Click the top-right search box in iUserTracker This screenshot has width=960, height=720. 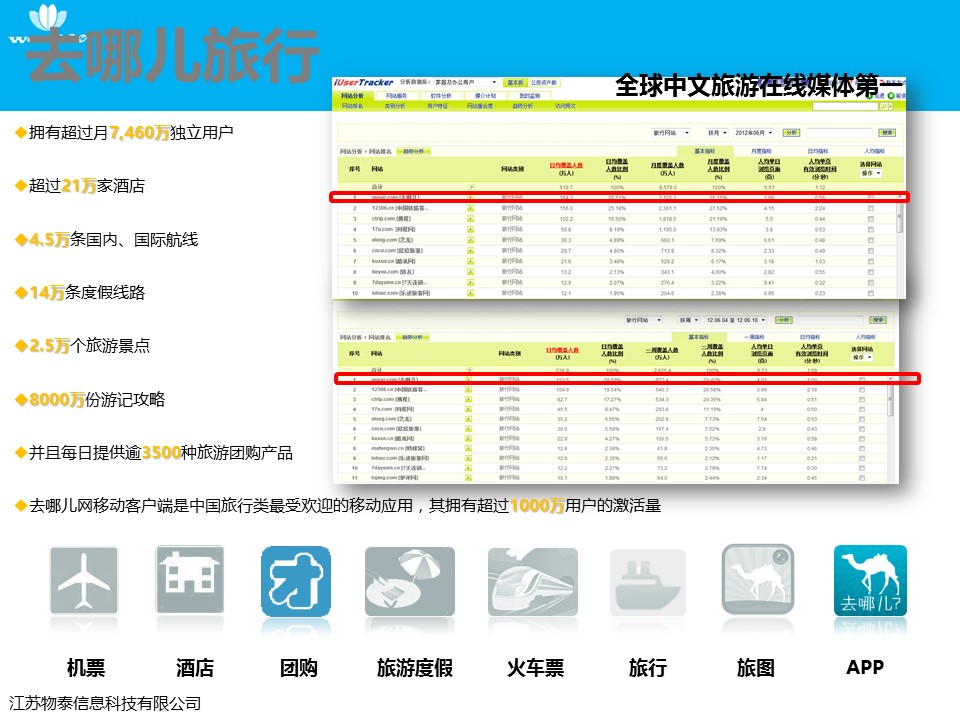pos(846,107)
